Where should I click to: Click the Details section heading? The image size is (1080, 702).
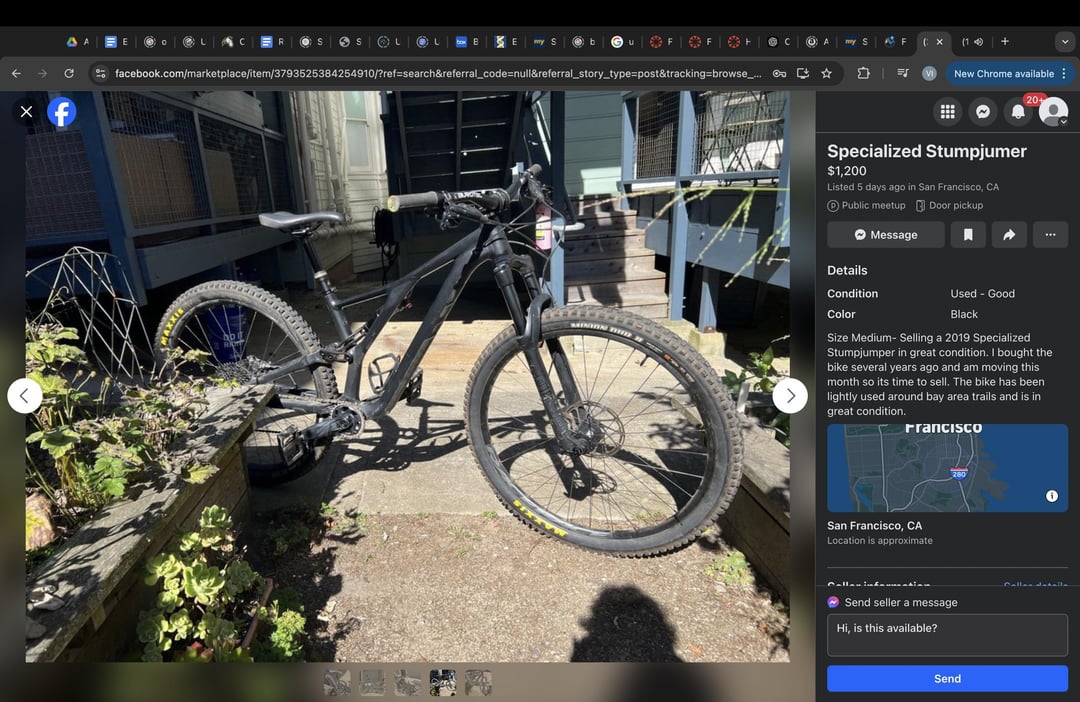(x=847, y=271)
